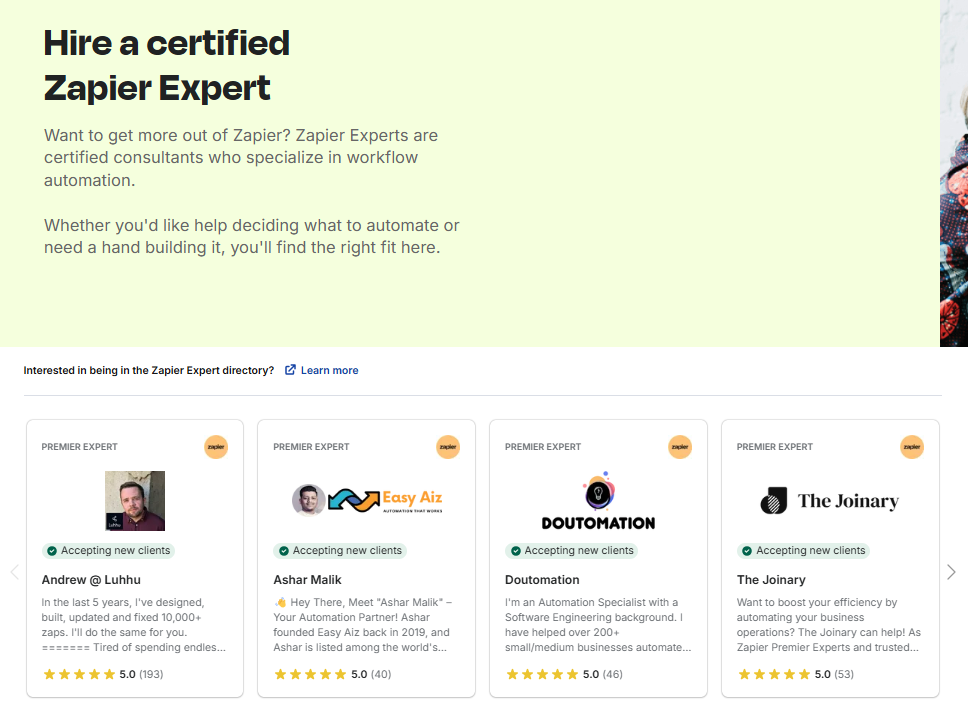Show next experts with right carousel arrow
Viewport: 968px width, 708px height.
click(951, 572)
